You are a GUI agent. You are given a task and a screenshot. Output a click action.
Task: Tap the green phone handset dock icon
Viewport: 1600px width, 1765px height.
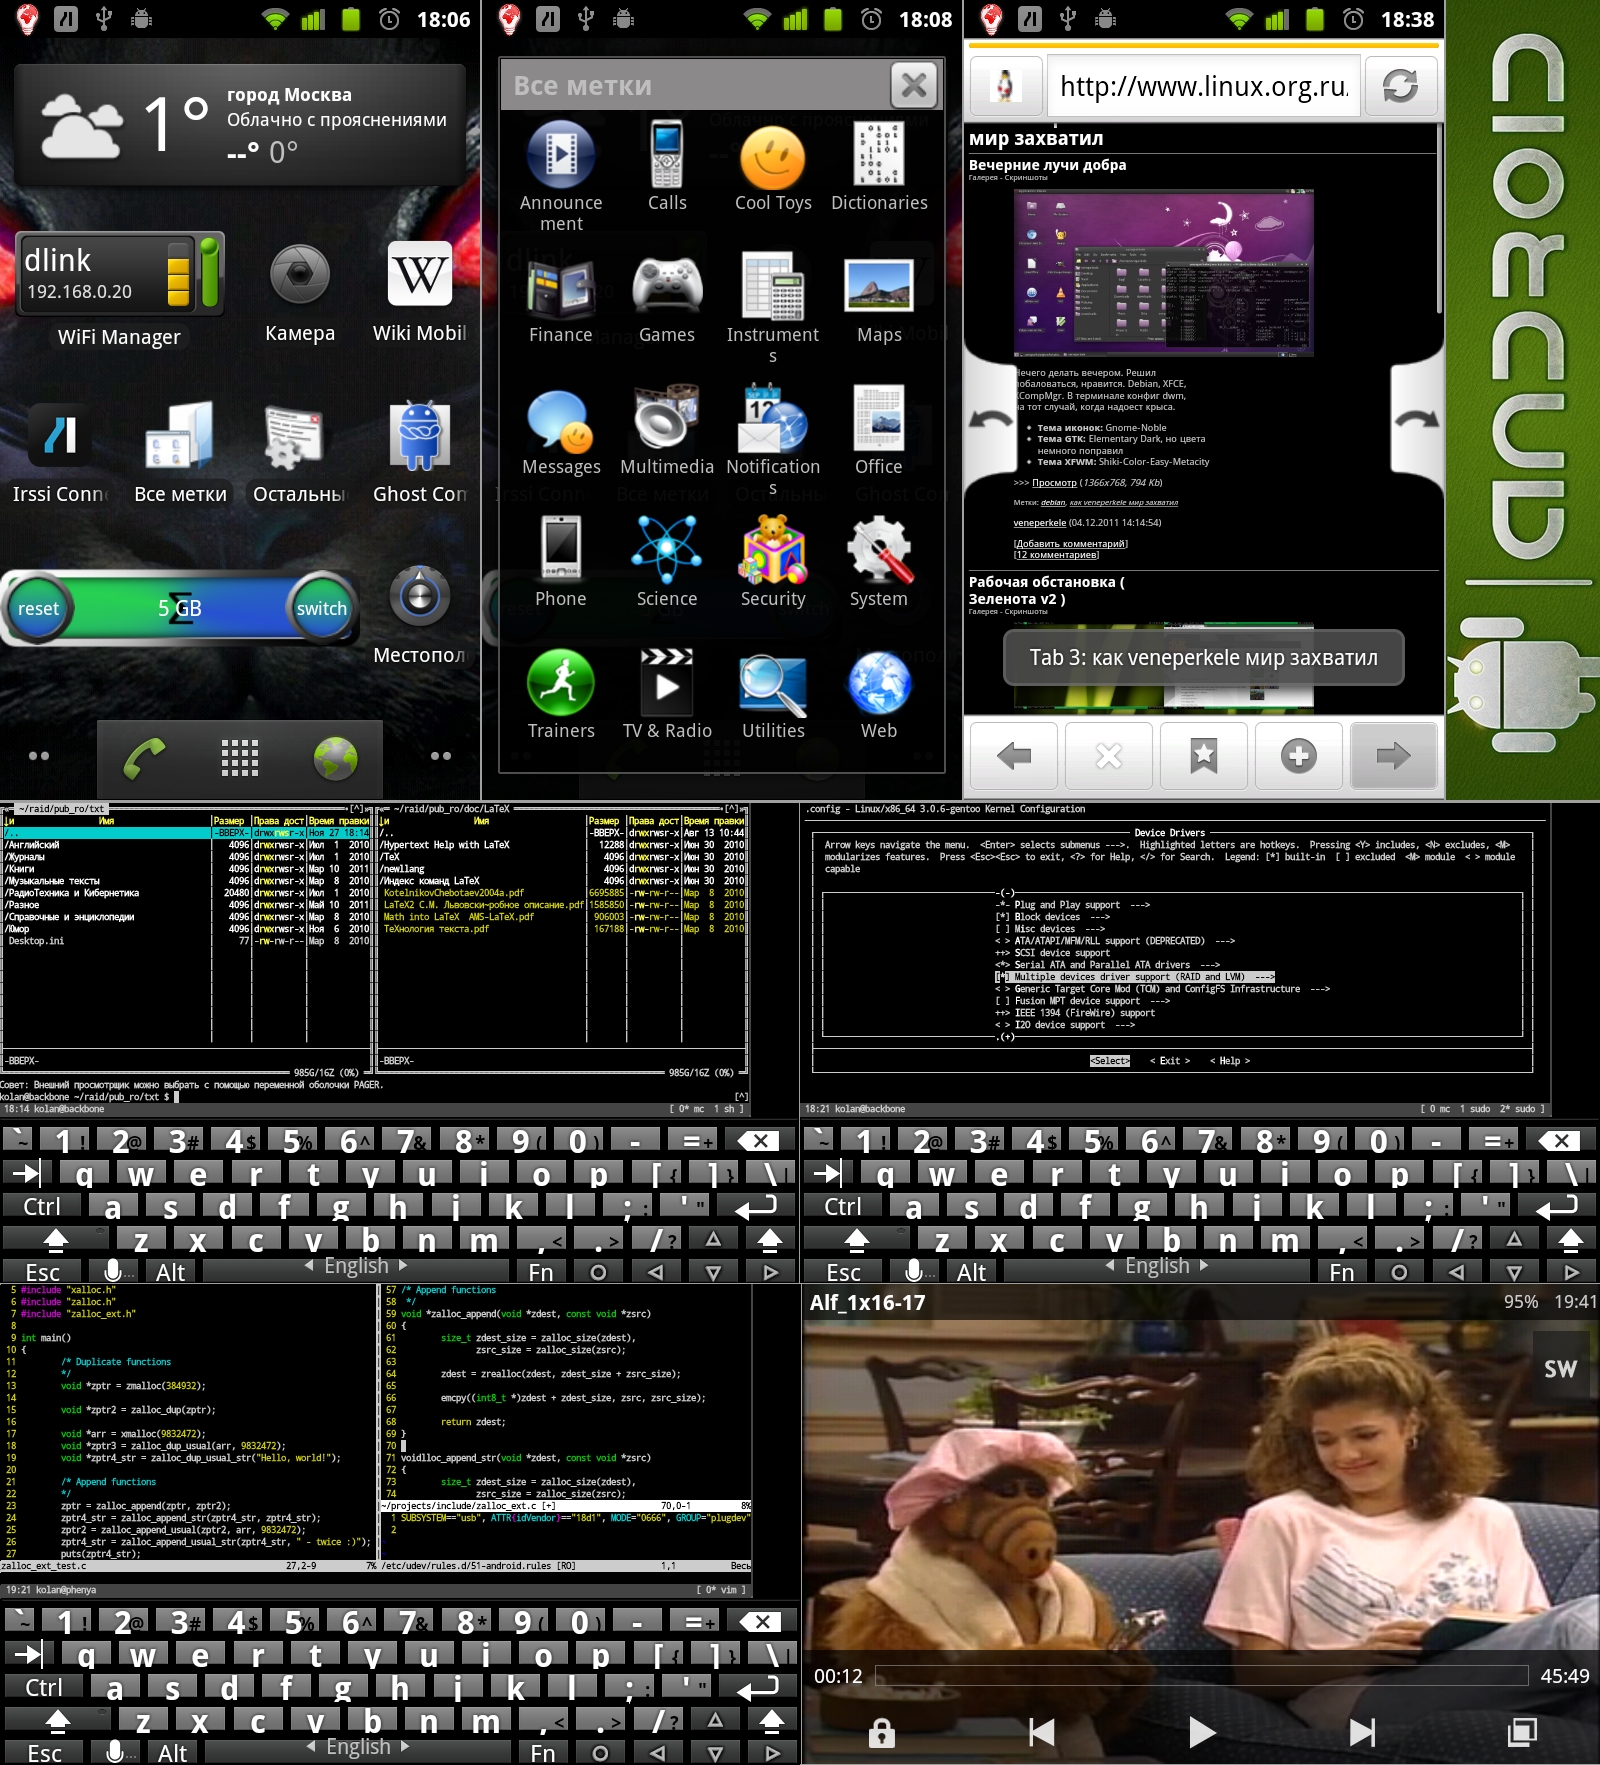144,758
